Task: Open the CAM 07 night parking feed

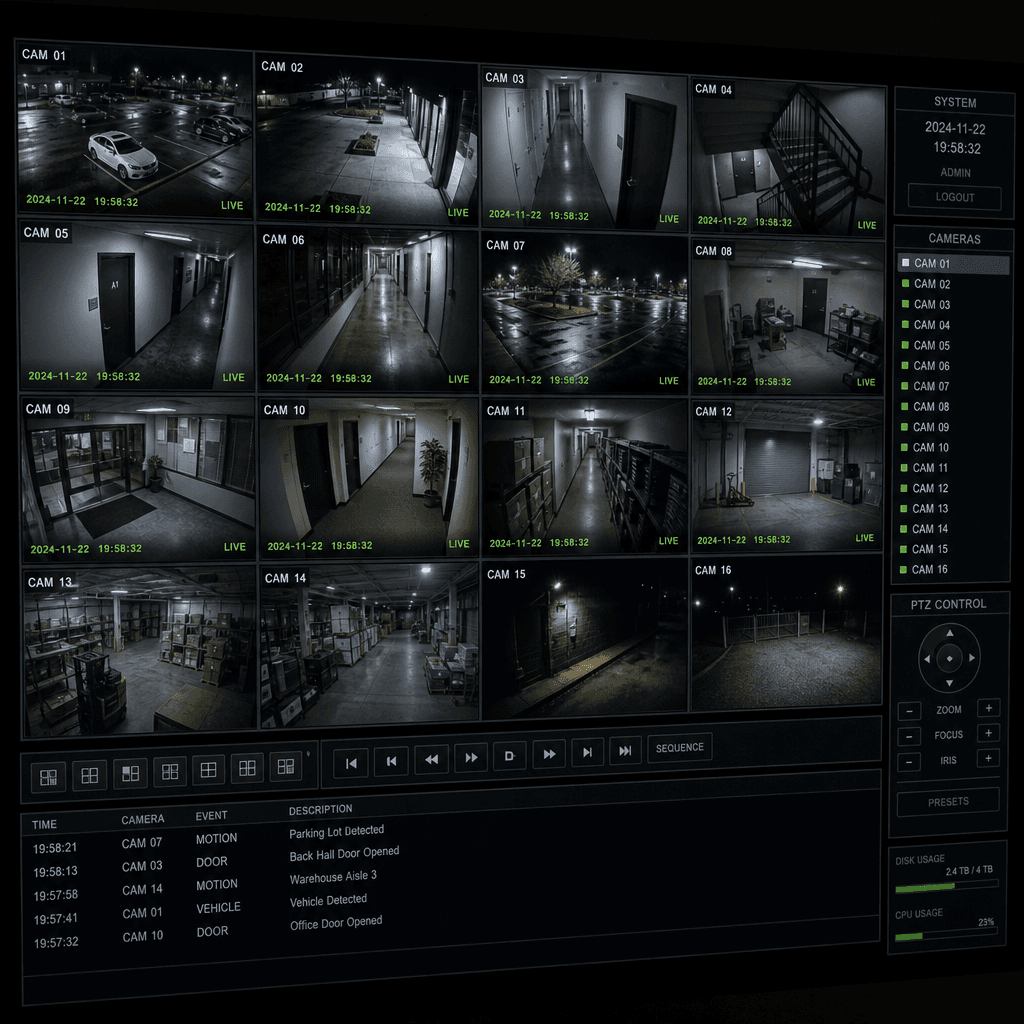Action: pyautogui.click(x=585, y=312)
